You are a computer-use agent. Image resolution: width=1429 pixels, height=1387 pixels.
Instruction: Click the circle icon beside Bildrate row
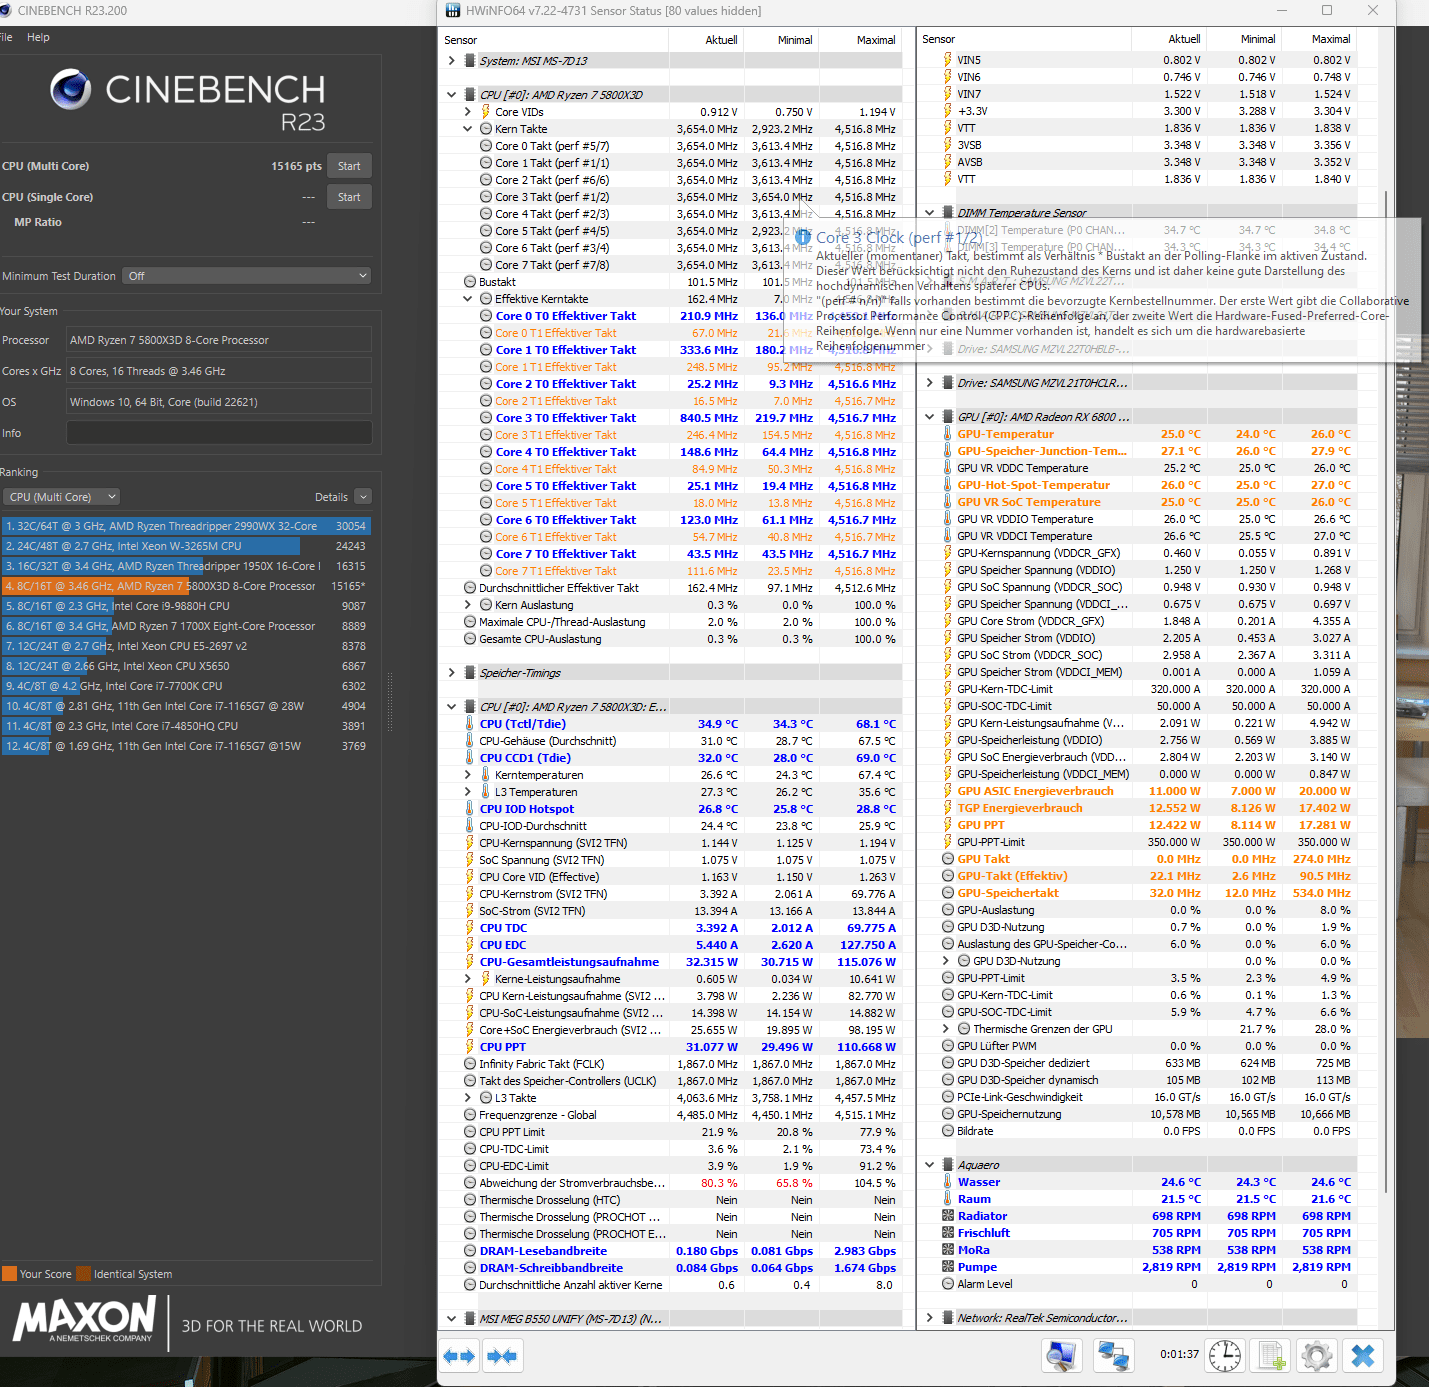948,1131
